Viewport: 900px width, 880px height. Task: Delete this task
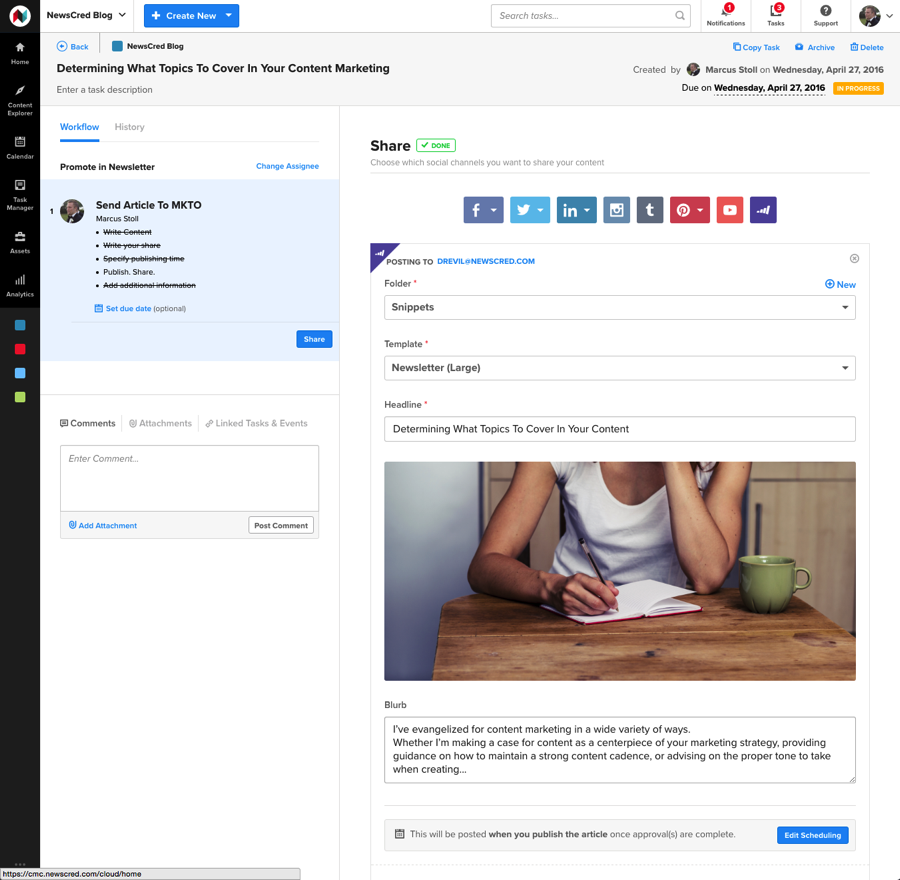[867, 47]
